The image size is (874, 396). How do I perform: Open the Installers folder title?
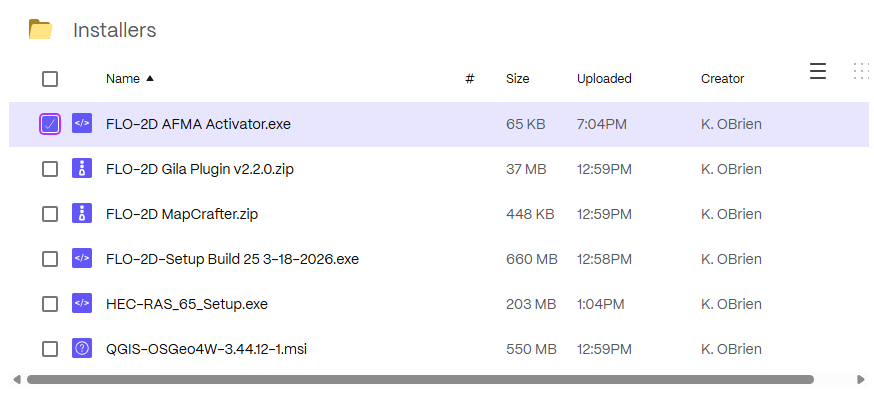pyautogui.click(x=114, y=30)
